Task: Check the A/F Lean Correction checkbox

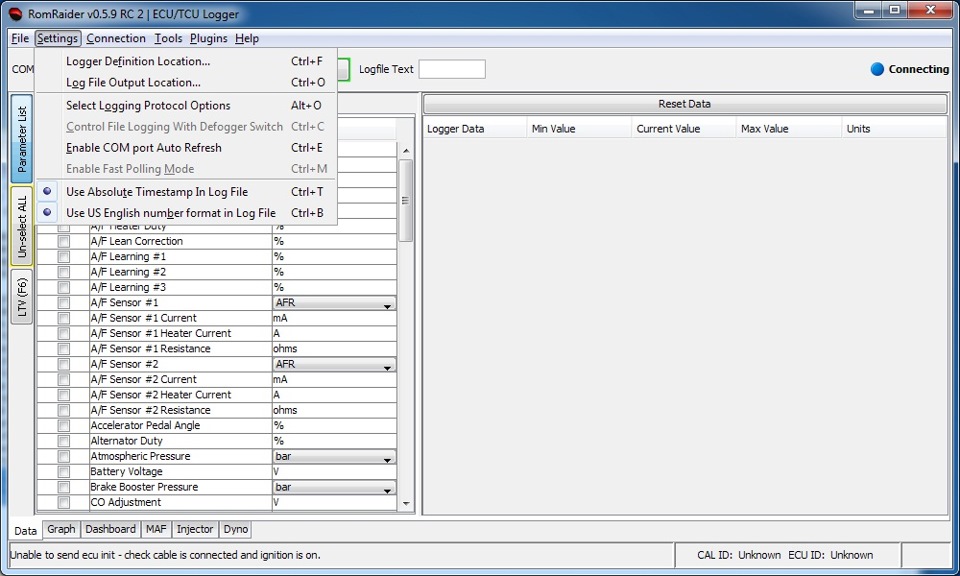Action: [63, 241]
